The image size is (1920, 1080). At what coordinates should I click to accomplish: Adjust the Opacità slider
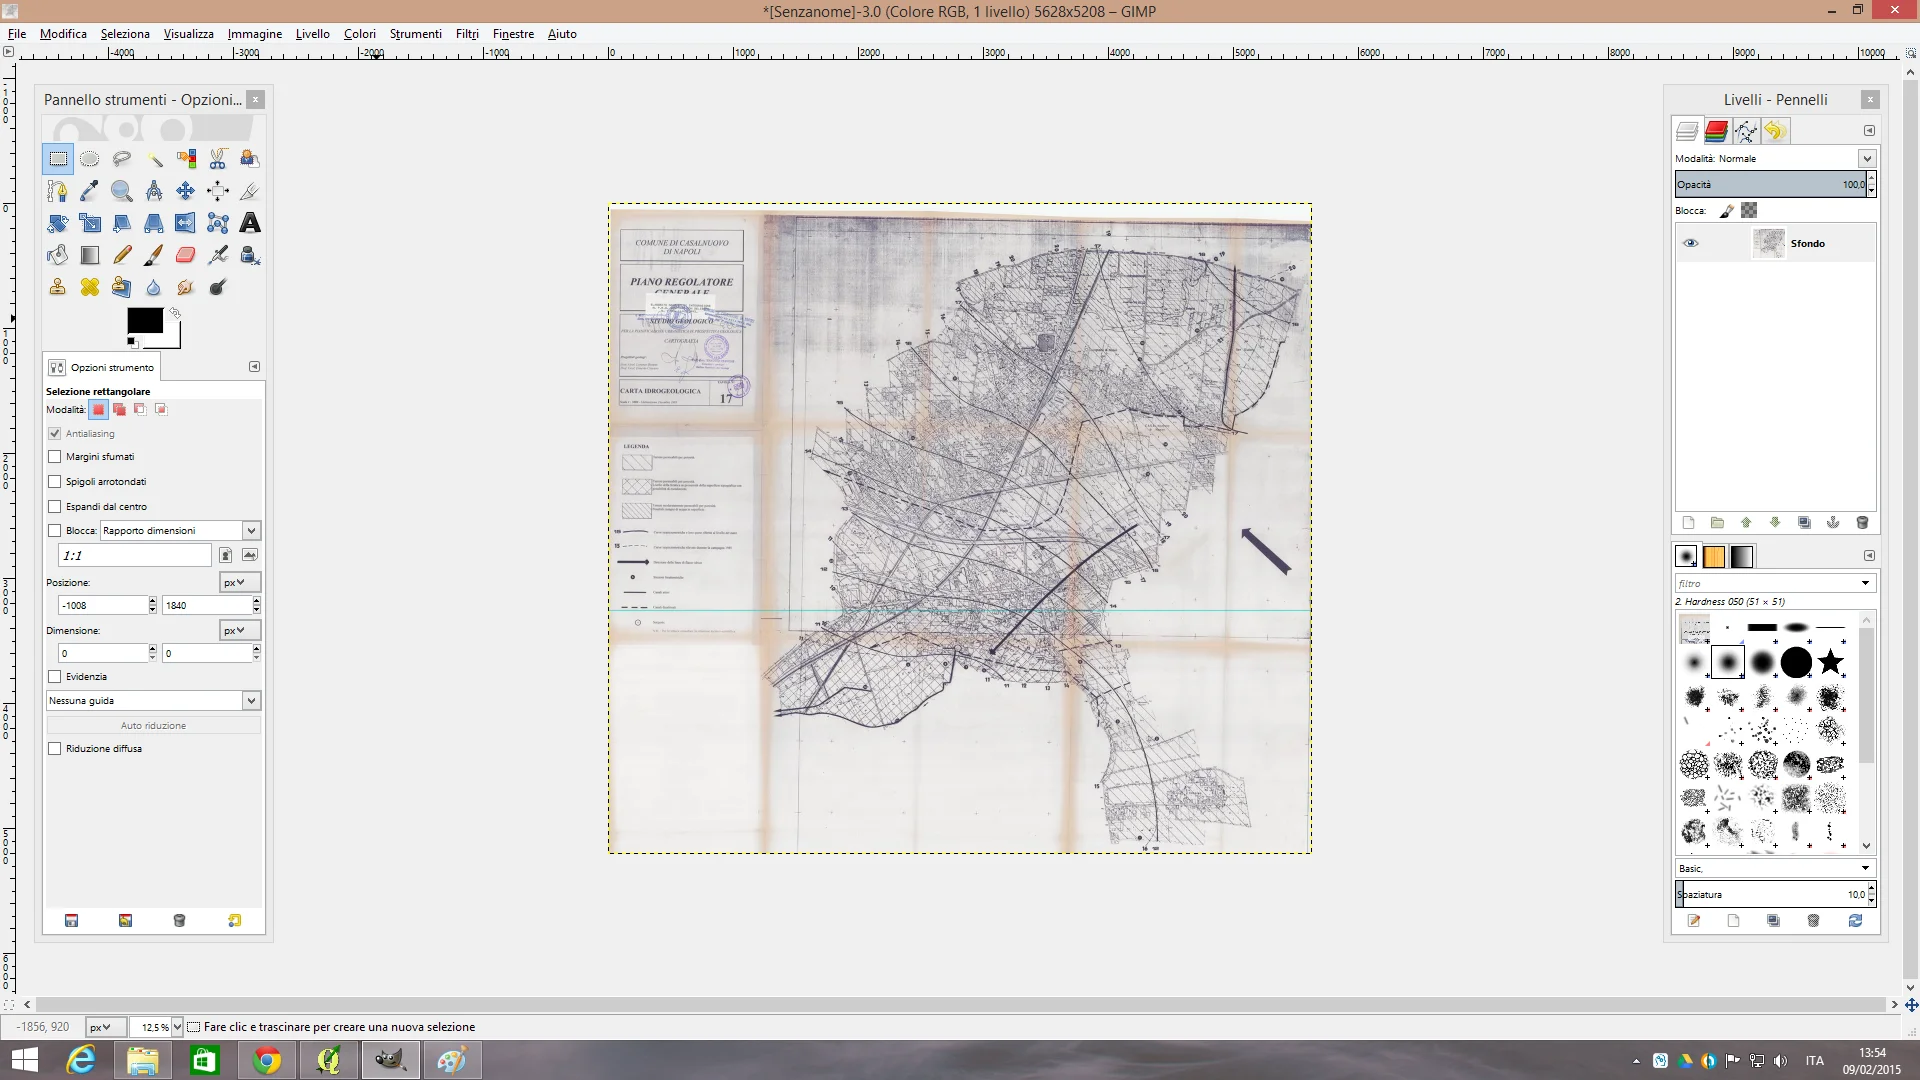pyautogui.click(x=1770, y=184)
